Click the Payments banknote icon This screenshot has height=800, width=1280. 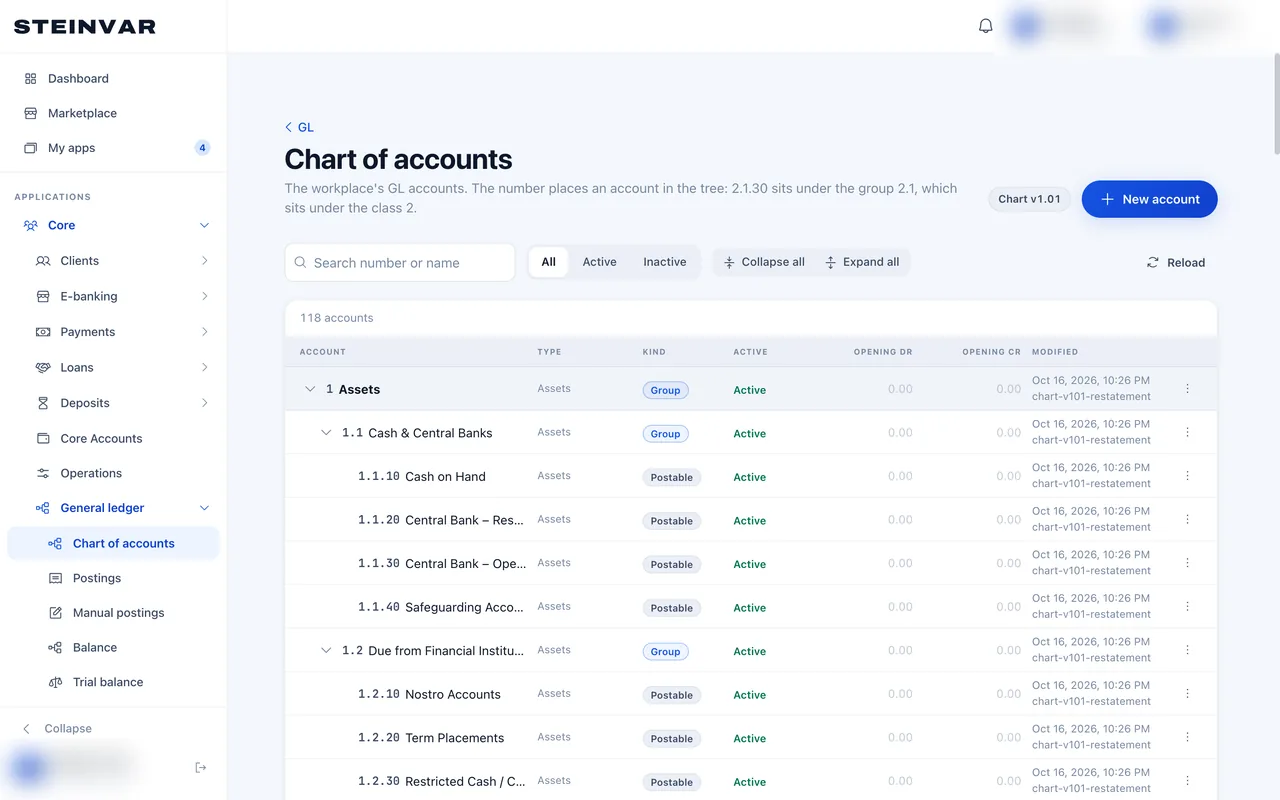pos(43,332)
